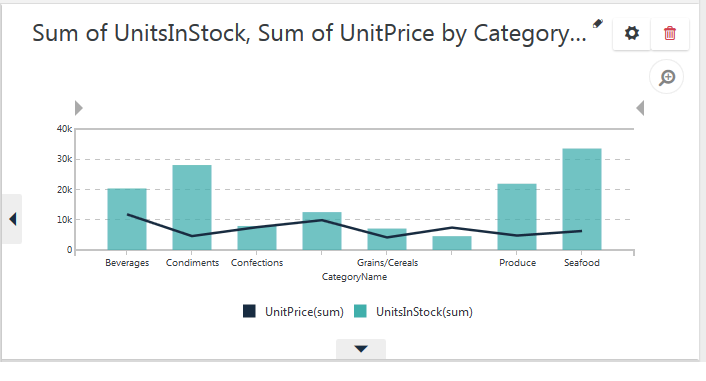Viewport: 706px width, 381px height.
Task: Click the CategoryName axis title
Action: tap(354, 277)
